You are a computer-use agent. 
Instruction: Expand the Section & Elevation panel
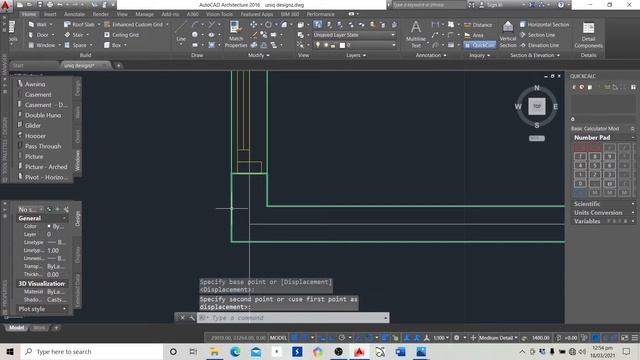535,55
